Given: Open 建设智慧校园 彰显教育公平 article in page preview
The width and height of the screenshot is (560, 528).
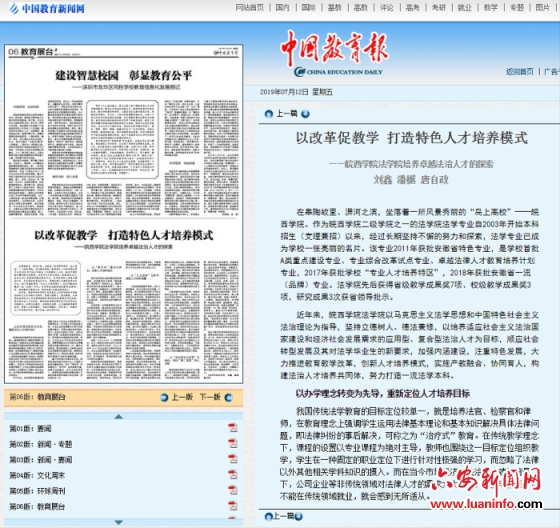Looking at the screenshot, I should [124, 75].
